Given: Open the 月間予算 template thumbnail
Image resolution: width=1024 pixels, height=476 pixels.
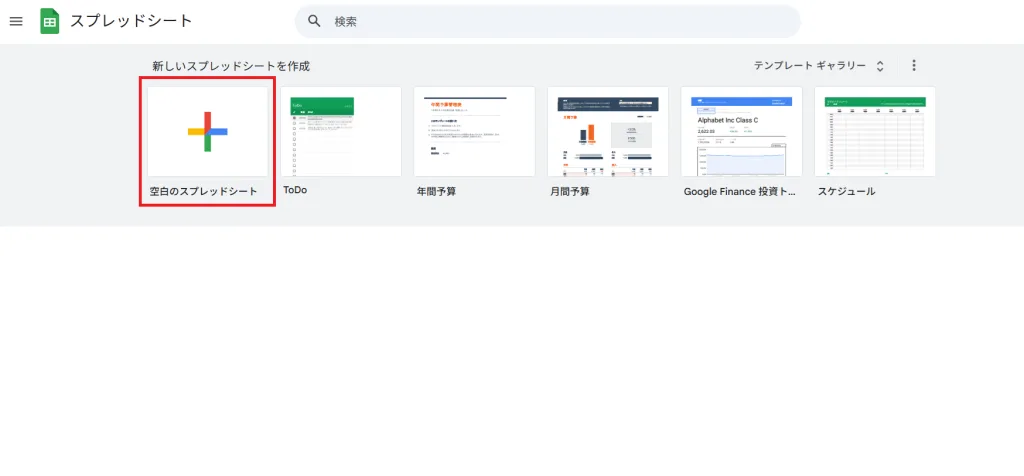Looking at the screenshot, I should click(x=607, y=131).
